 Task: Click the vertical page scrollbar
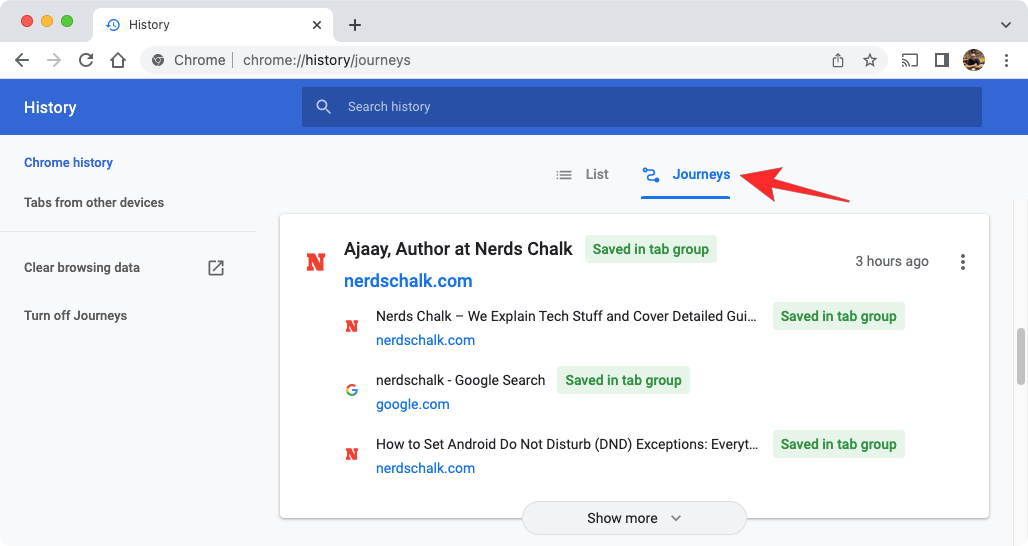point(1020,356)
